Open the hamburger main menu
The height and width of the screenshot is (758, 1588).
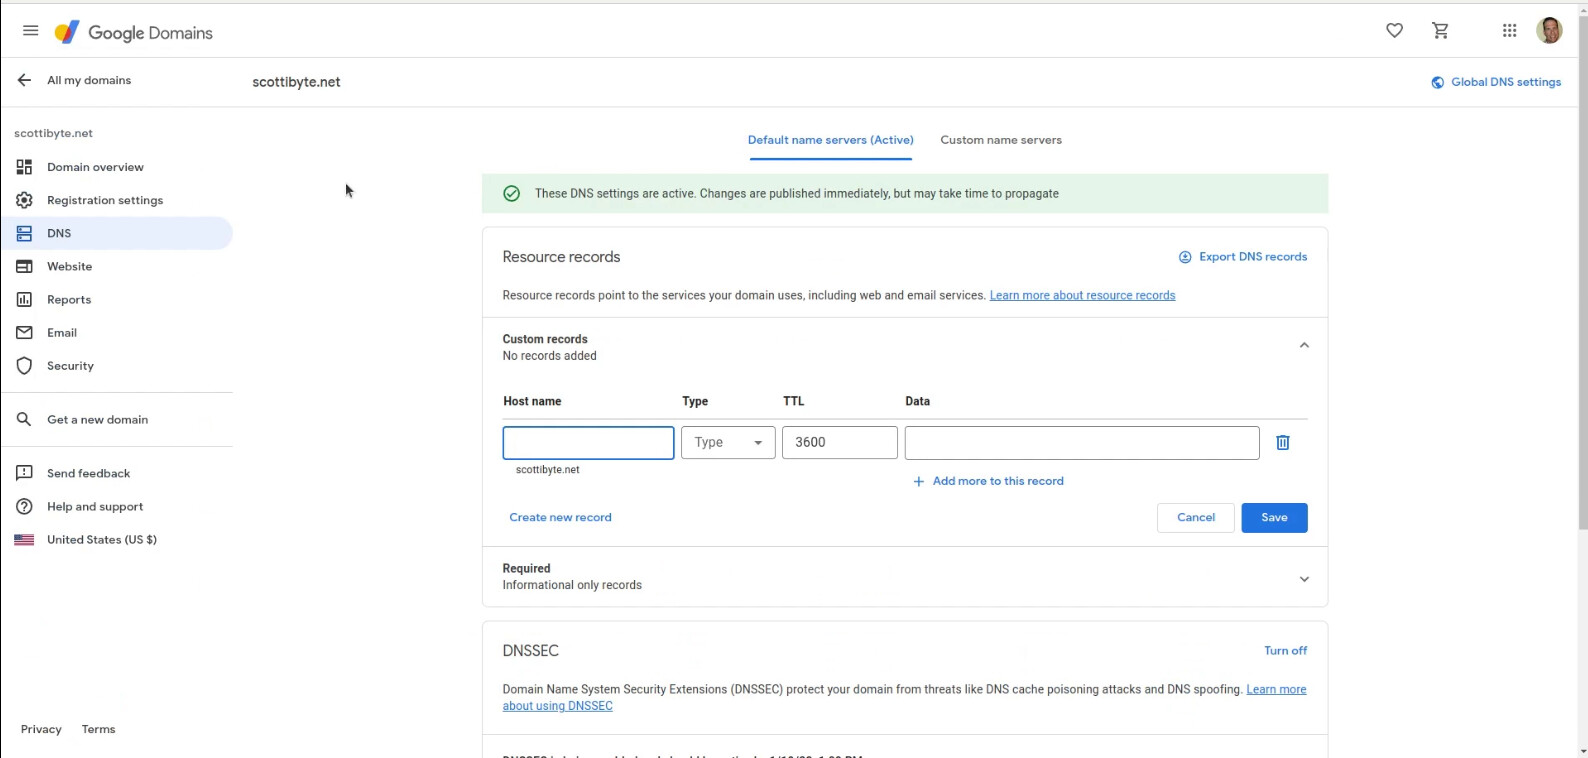click(x=30, y=31)
